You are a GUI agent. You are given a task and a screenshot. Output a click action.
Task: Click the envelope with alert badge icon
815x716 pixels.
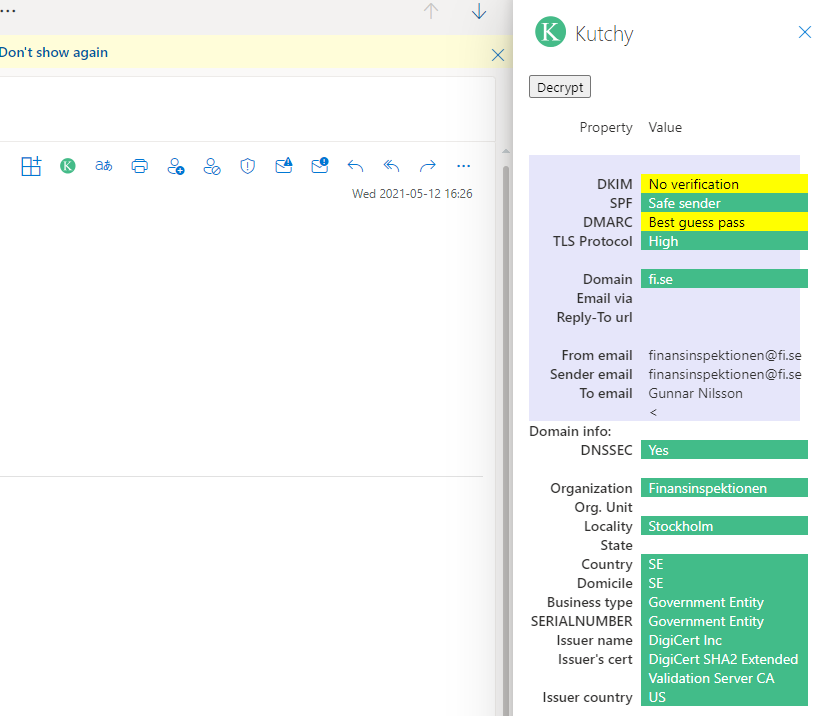click(320, 166)
